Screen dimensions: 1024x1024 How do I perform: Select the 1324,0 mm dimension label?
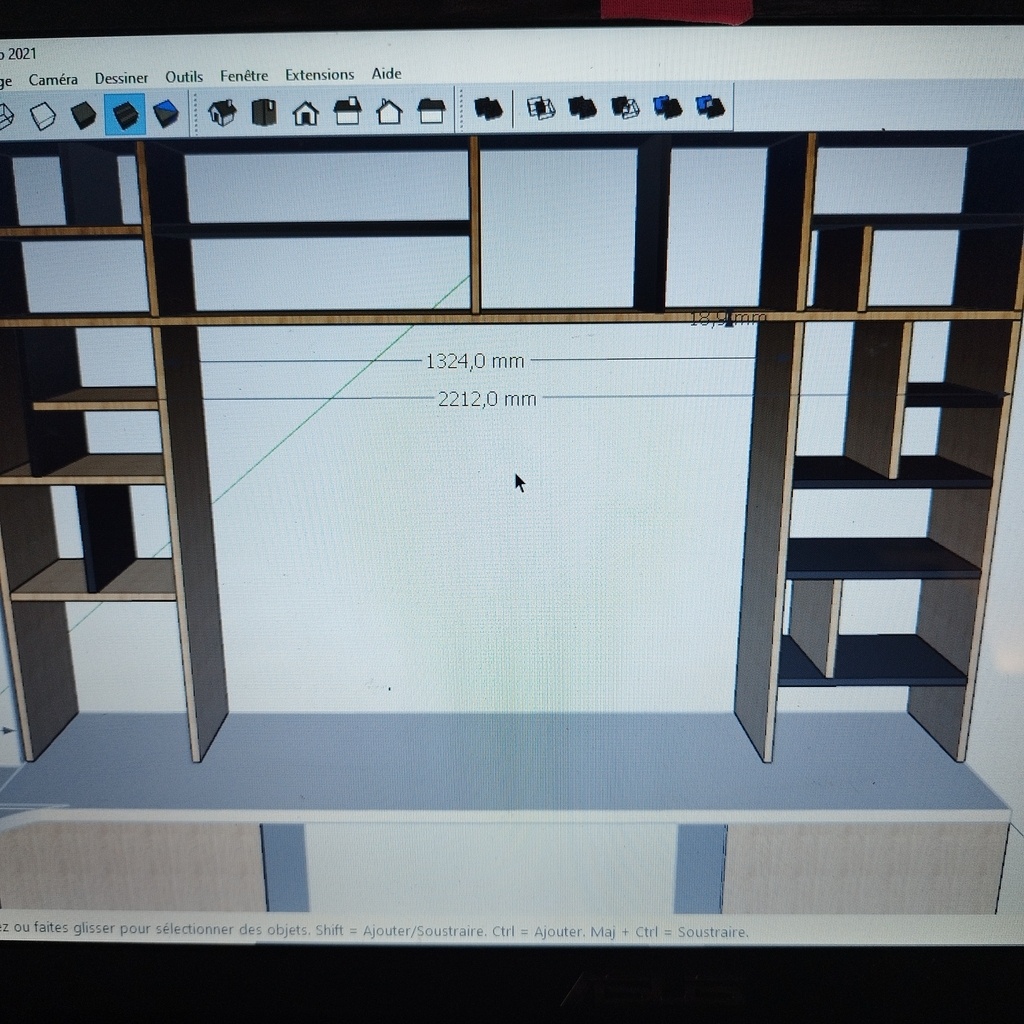[x=475, y=361]
